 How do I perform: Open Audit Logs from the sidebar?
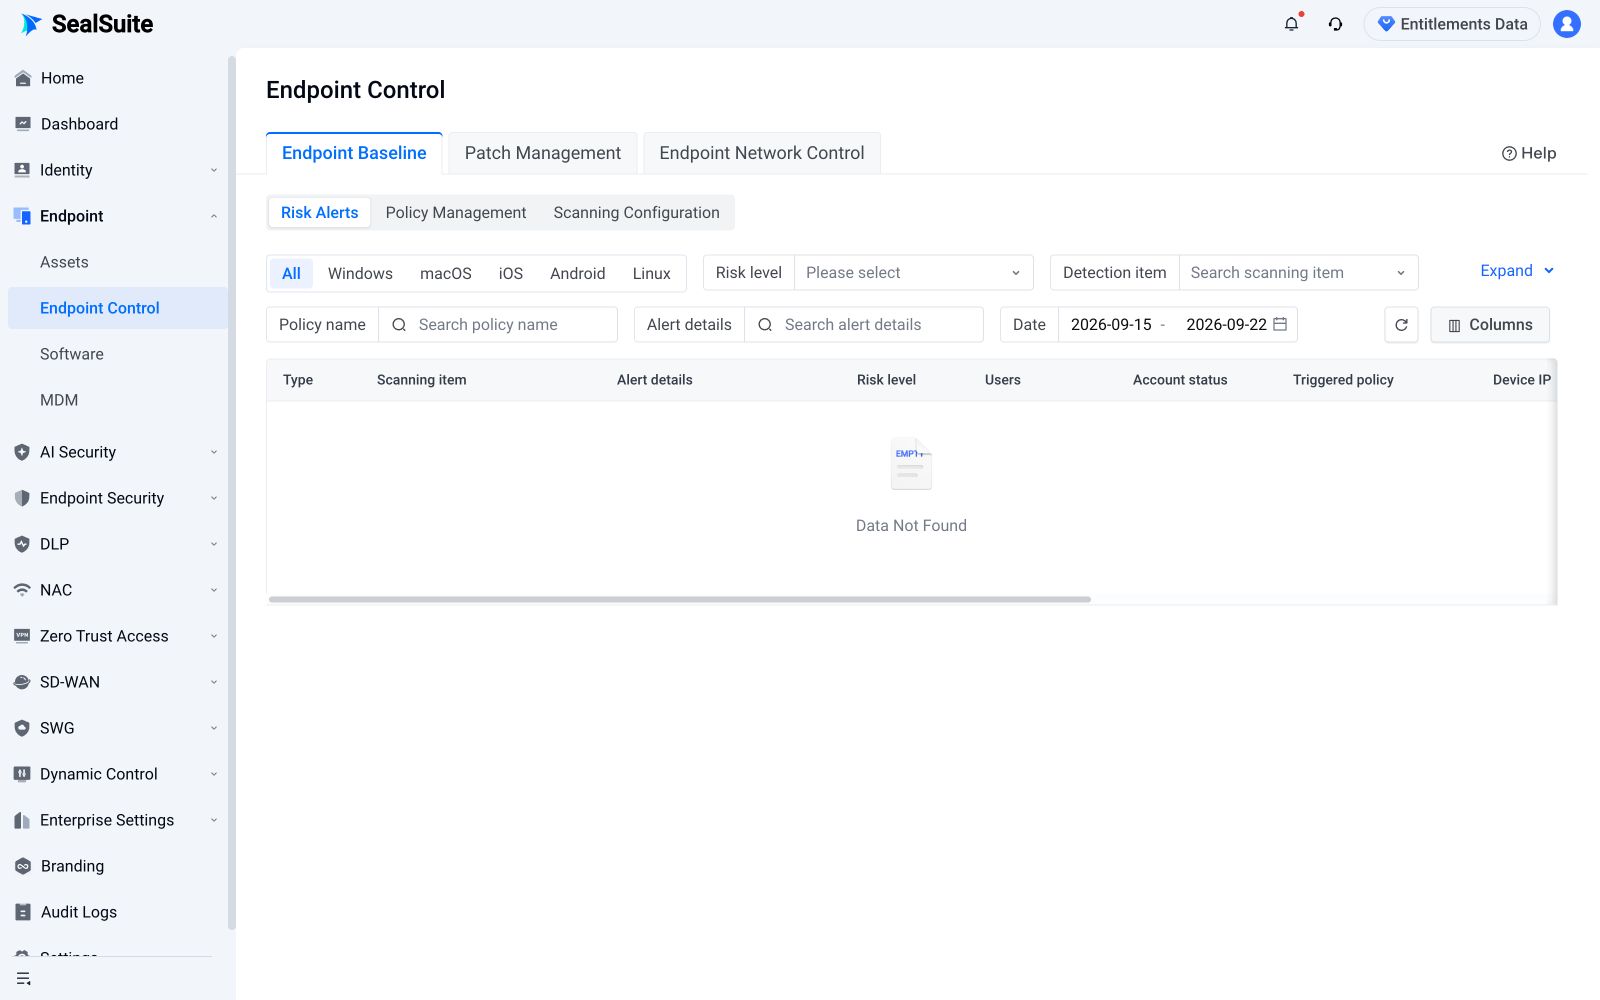click(x=78, y=912)
